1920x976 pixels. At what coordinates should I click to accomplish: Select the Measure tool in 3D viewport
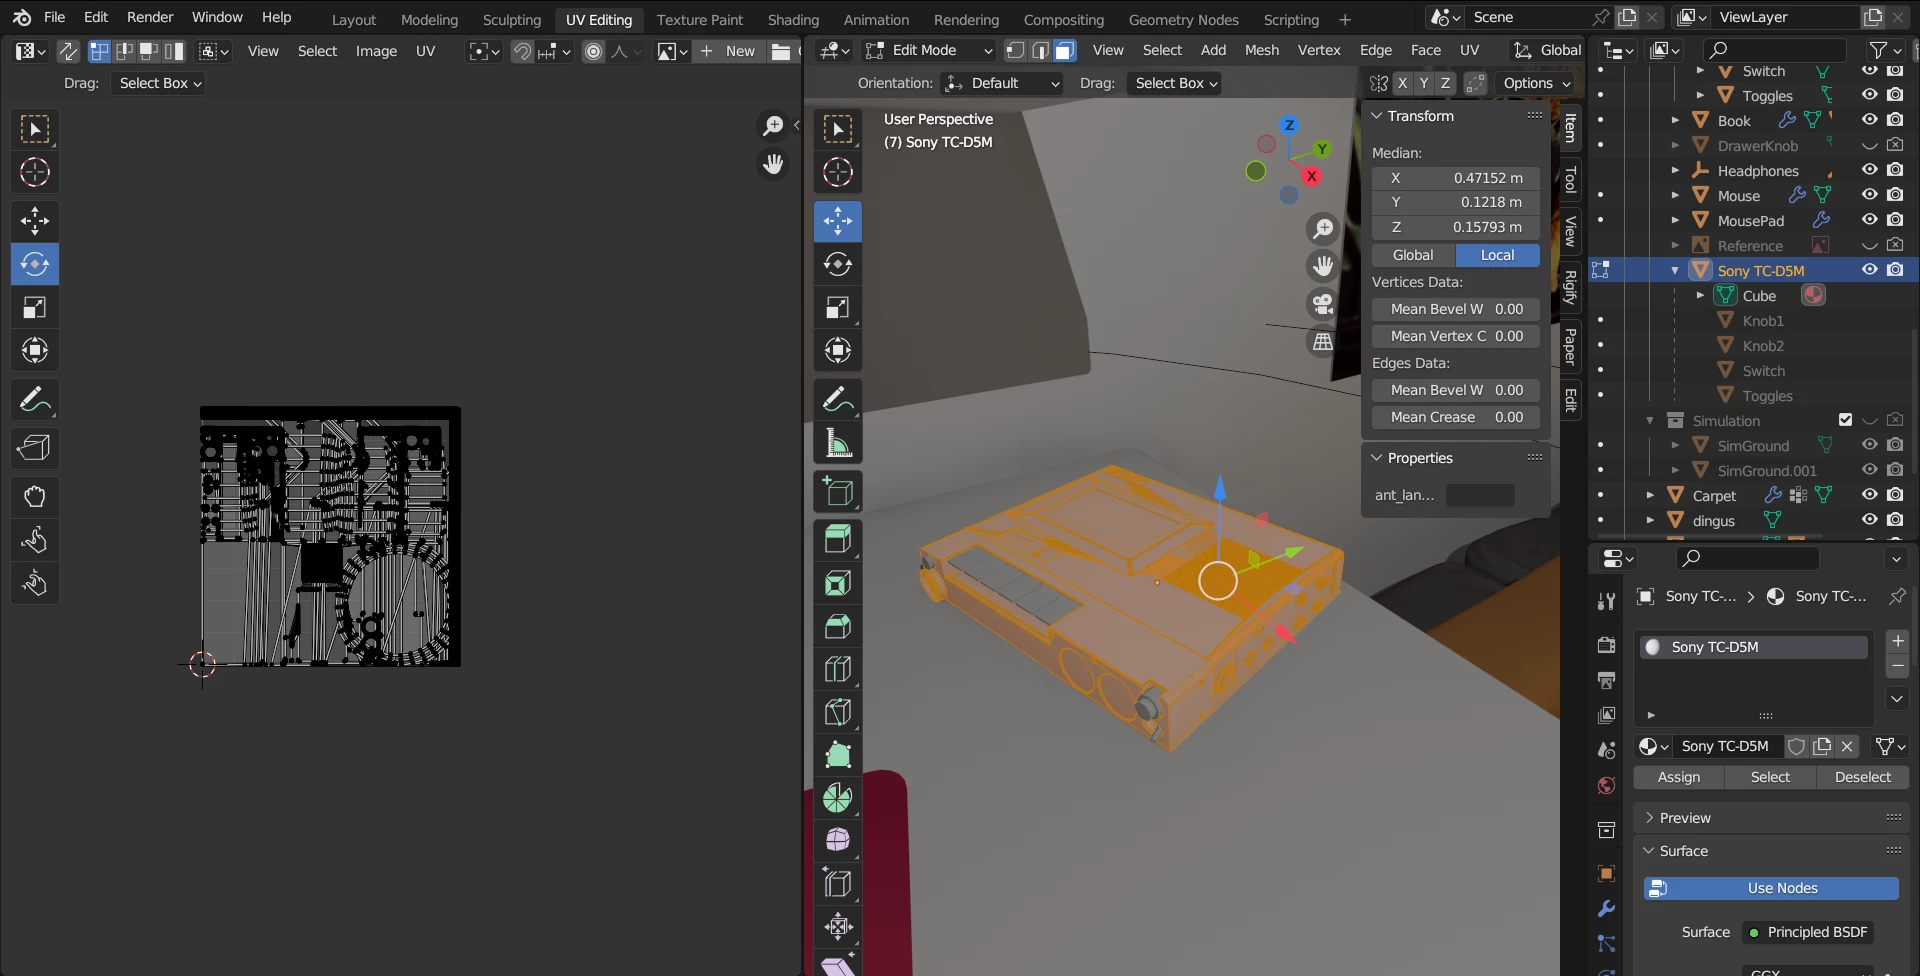838,442
